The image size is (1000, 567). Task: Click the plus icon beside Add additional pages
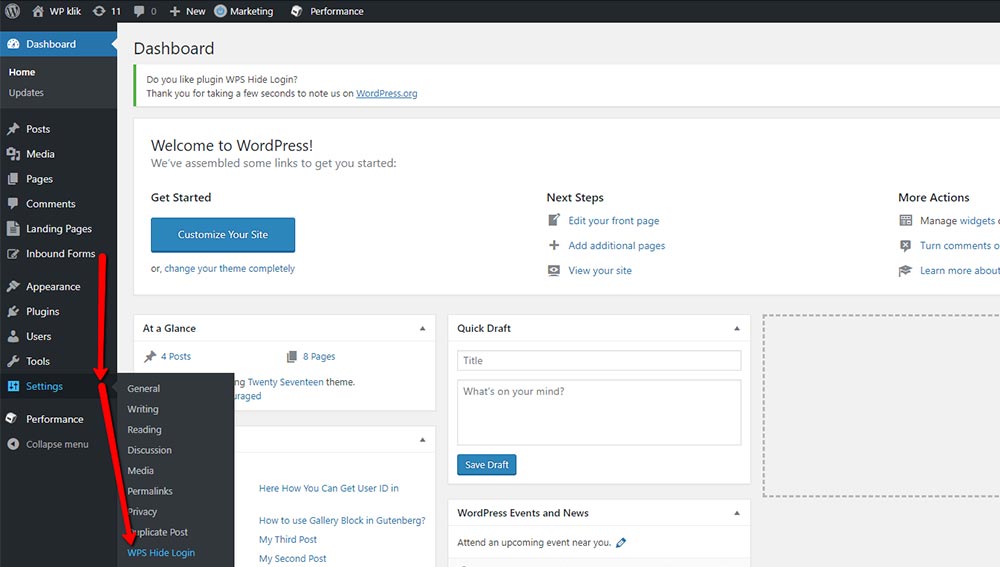(554, 245)
